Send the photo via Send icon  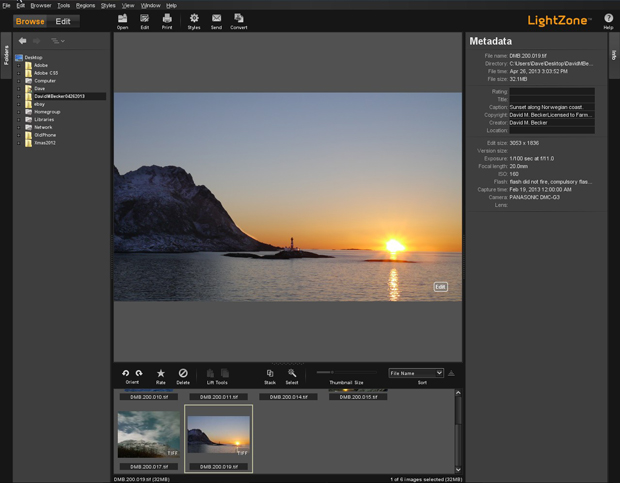(x=216, y=21)
